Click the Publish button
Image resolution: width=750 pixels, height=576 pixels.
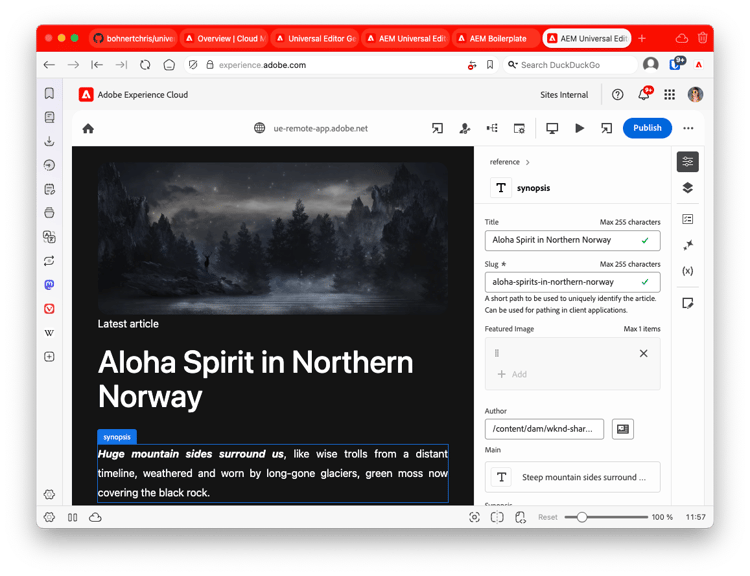point(647,128)
